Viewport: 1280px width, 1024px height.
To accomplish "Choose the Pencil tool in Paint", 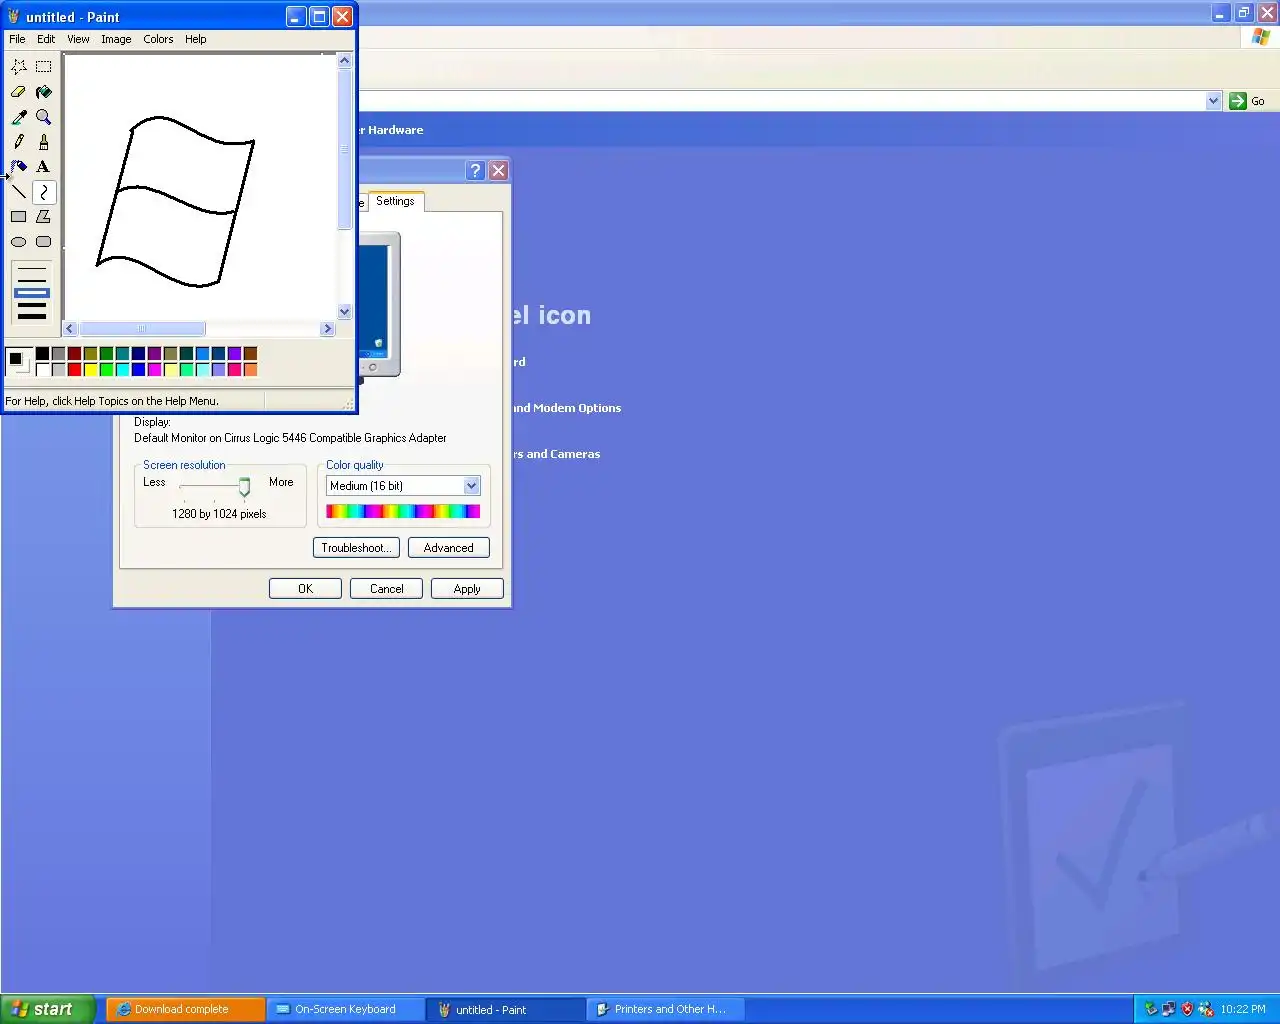I will coord(19,142).
